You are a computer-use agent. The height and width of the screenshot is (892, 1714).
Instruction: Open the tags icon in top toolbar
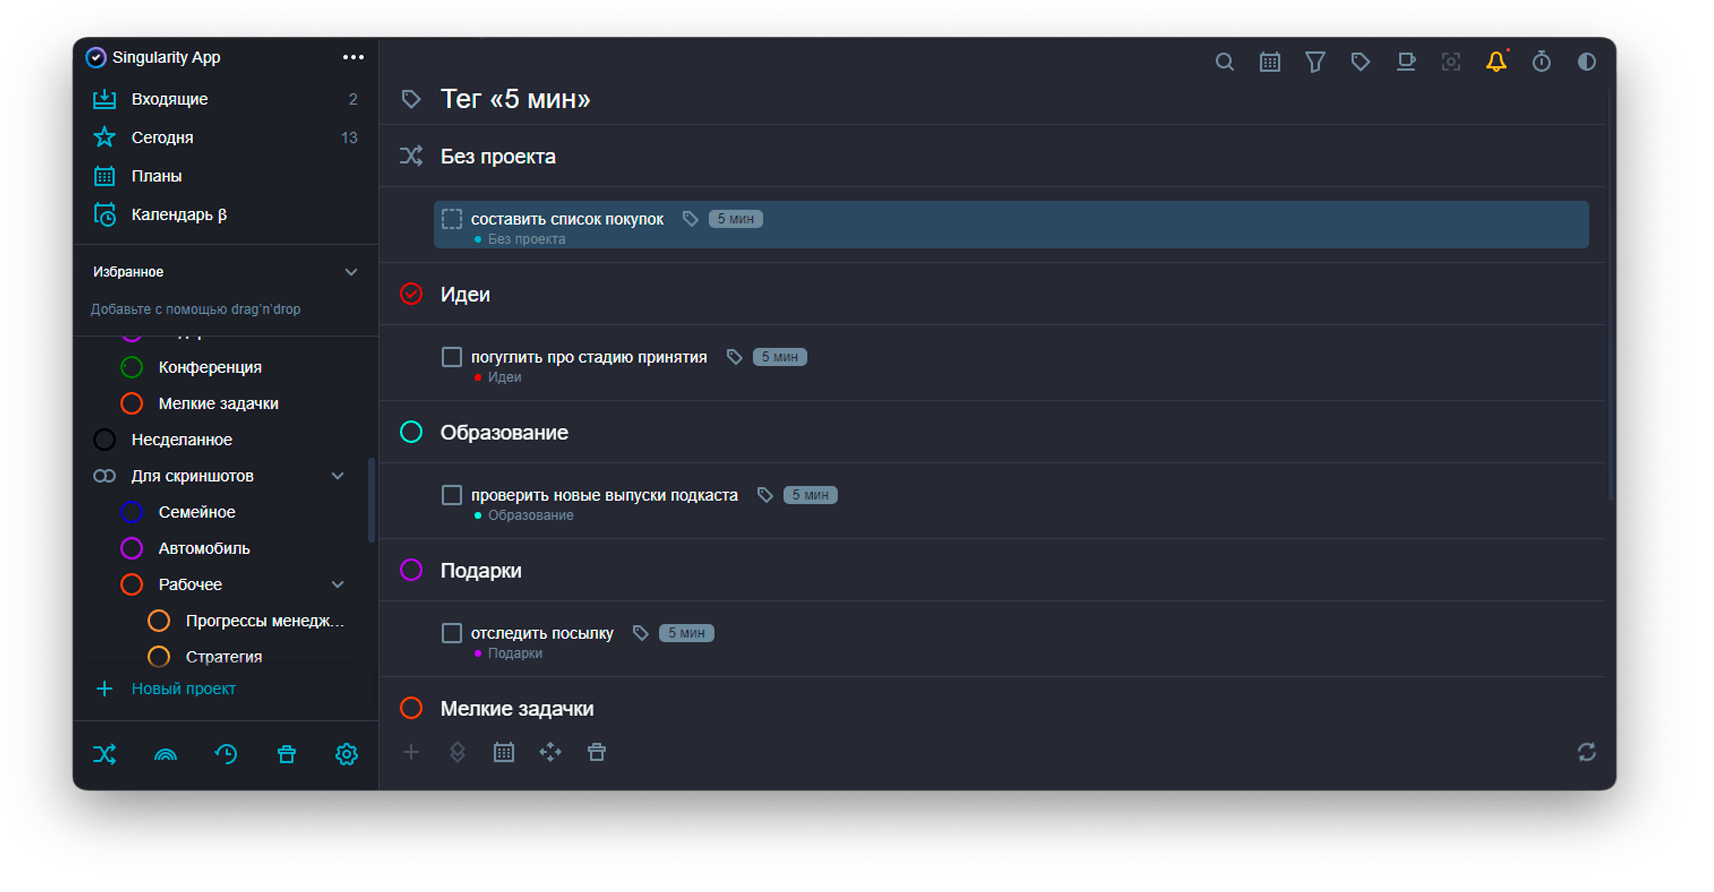tap(1360, 62)
